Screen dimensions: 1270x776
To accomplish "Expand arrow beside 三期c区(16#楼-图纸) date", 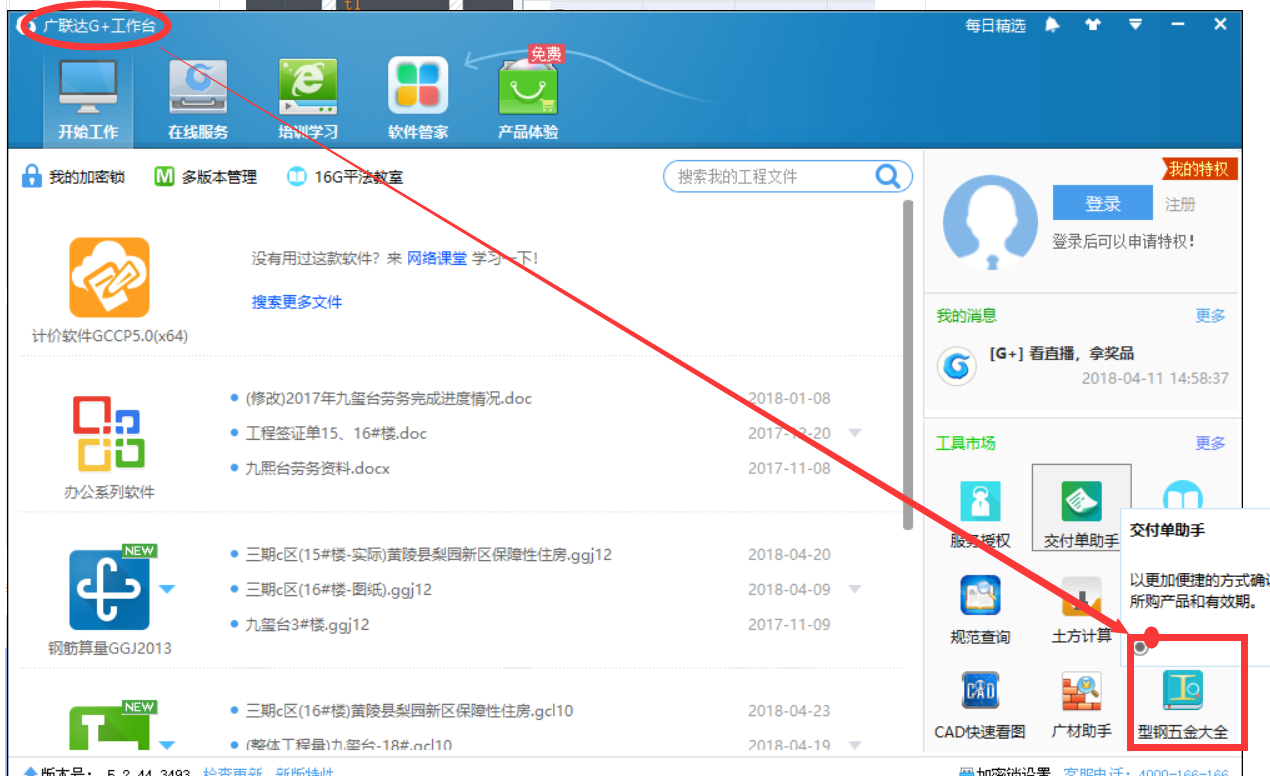I will pos(855,590).
